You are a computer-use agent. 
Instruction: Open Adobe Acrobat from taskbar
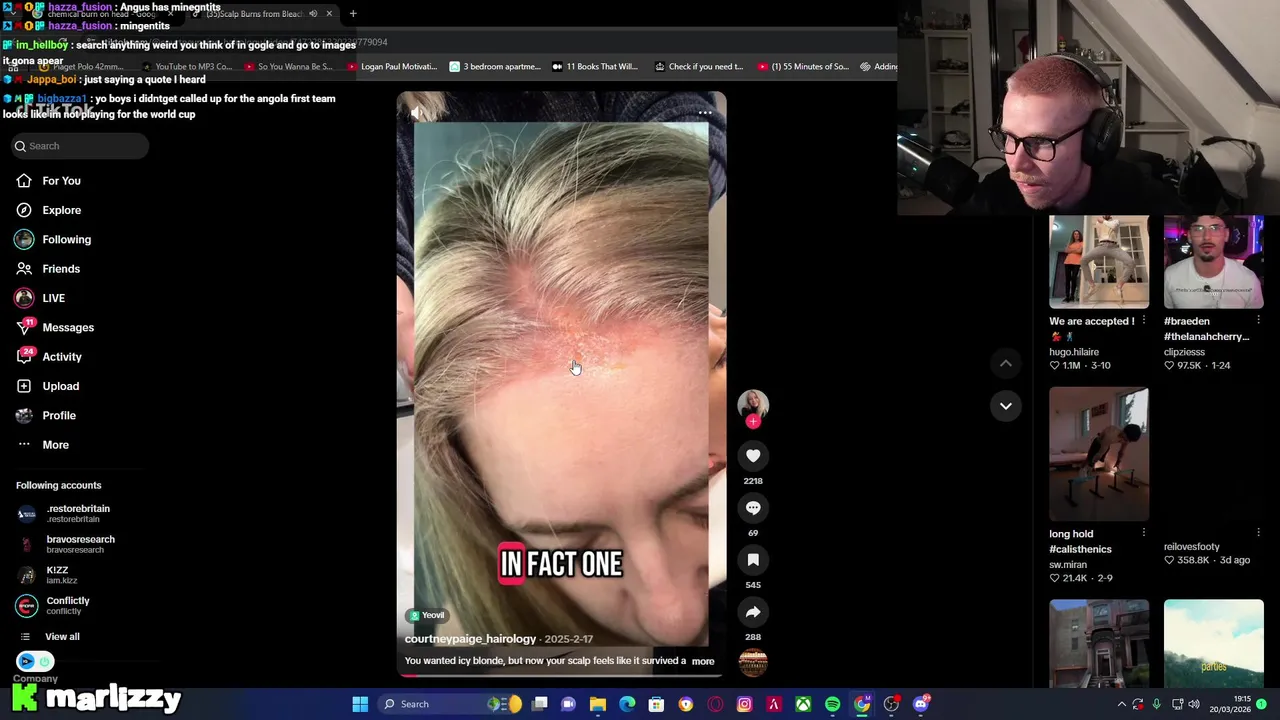click(773, 704)
